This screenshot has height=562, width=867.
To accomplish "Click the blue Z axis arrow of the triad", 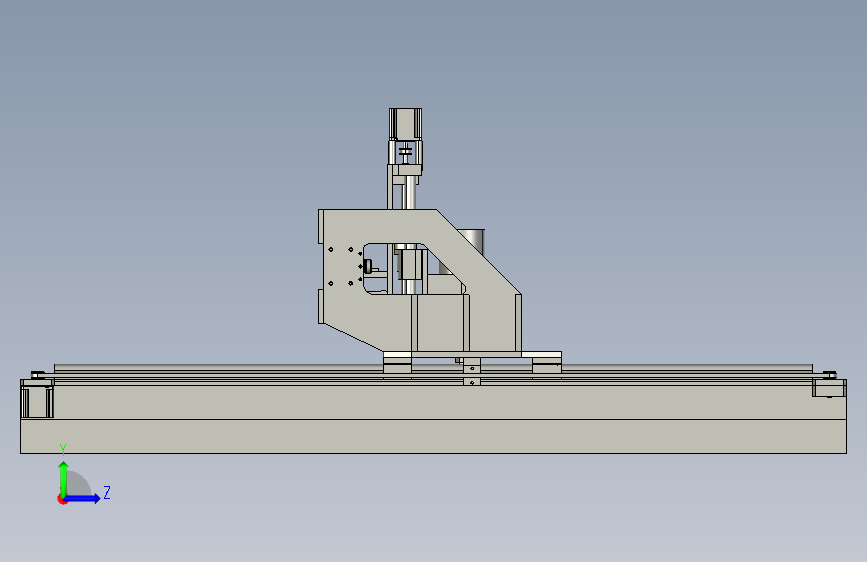I will (83, 498).
